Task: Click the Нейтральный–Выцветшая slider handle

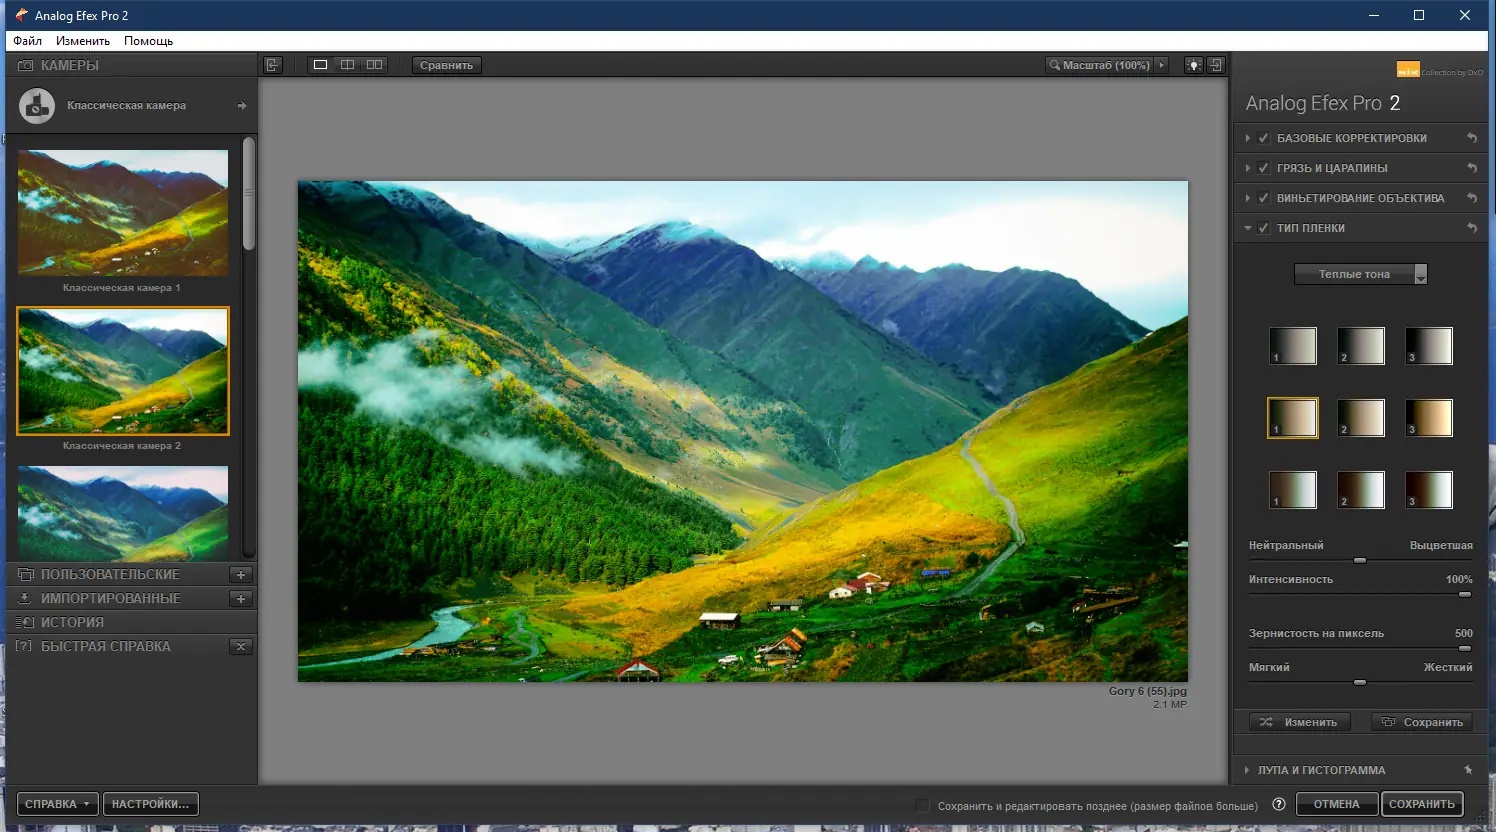Action: (x=1360, y=560)
